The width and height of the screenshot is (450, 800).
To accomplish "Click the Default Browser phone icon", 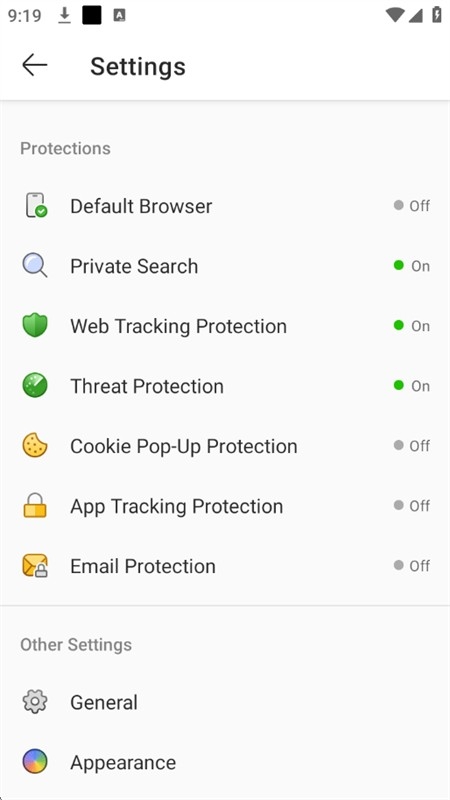I will coord(35,206).
